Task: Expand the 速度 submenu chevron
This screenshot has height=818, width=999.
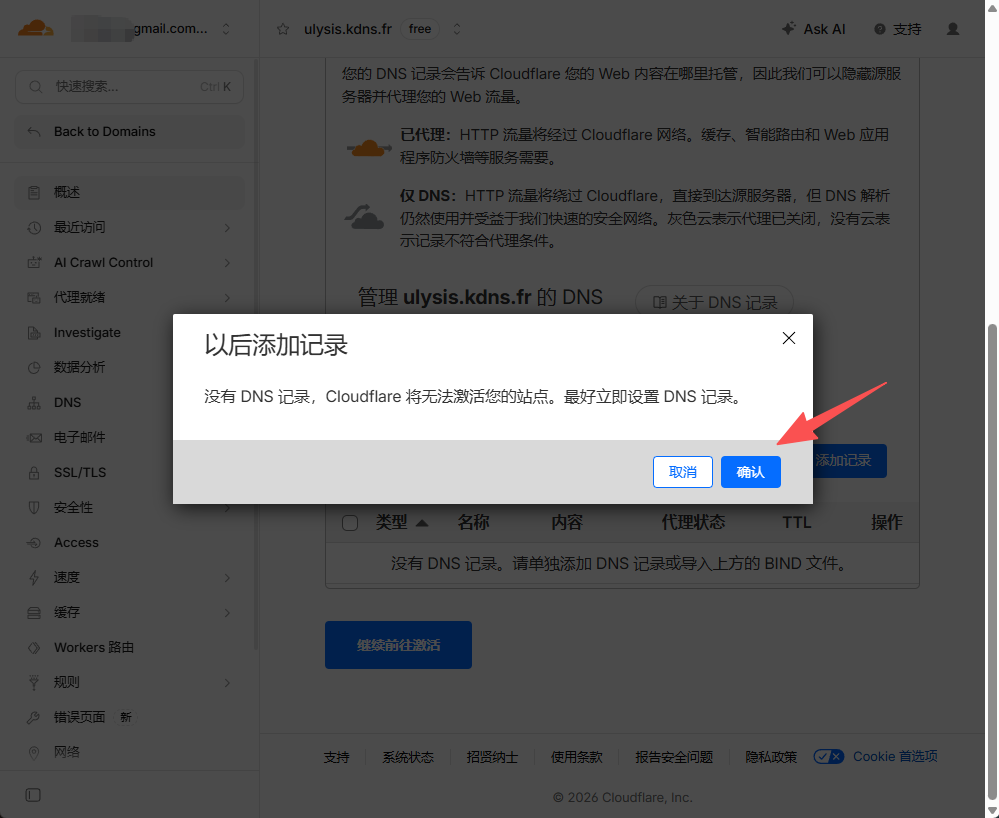Action: (227, 578)
